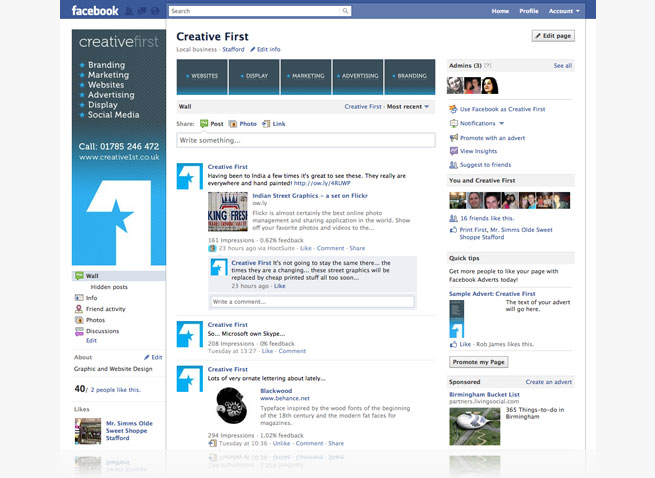Click Friend activity sidebar icon
The height and width of the screenshot is (478, 655).
click(x=79, y=309)
